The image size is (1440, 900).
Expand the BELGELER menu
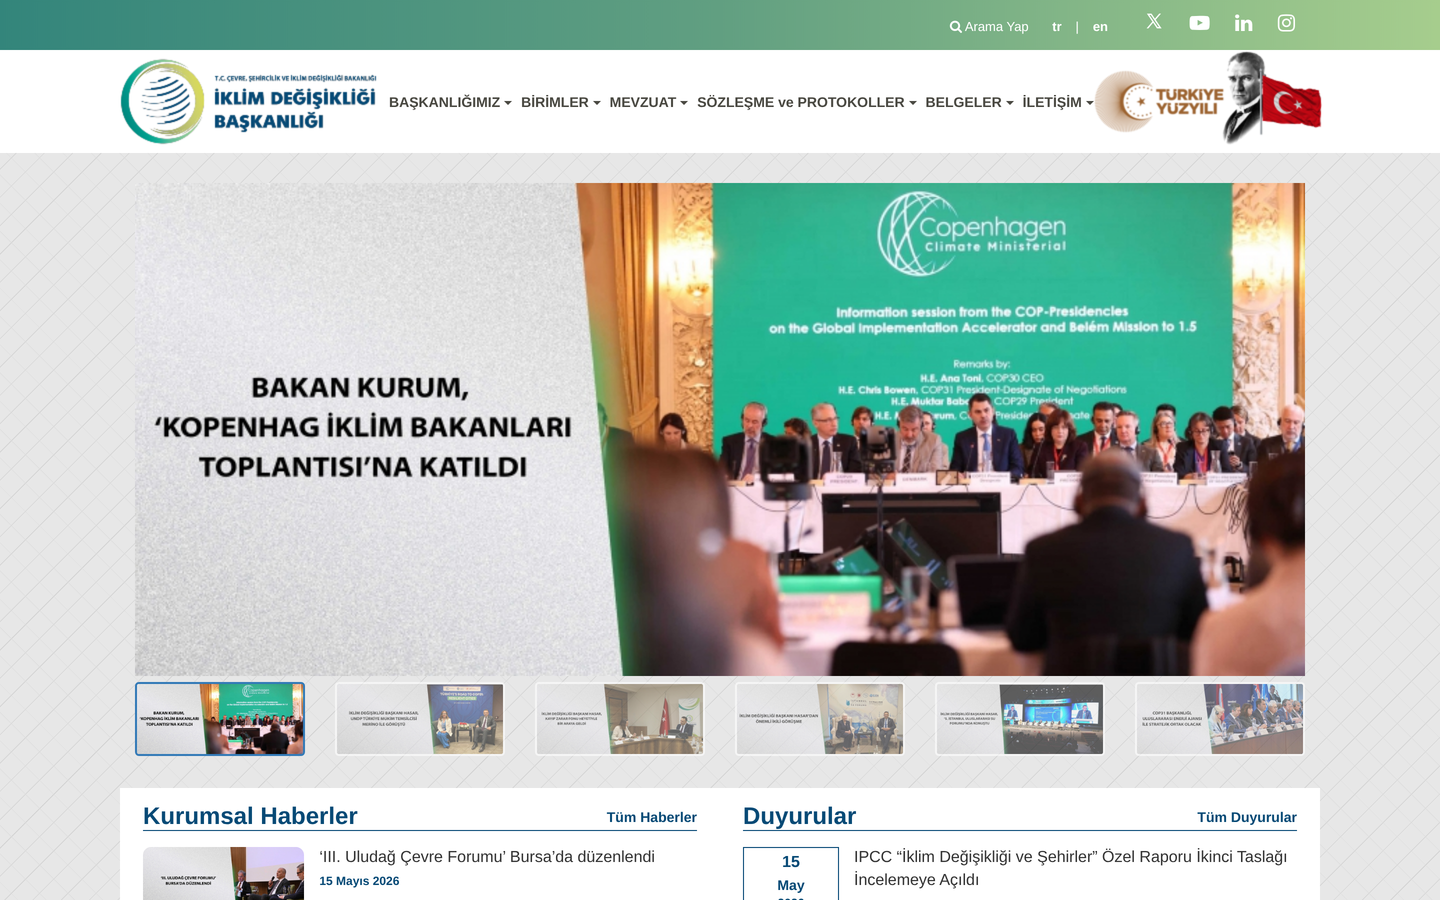[969, 102]
